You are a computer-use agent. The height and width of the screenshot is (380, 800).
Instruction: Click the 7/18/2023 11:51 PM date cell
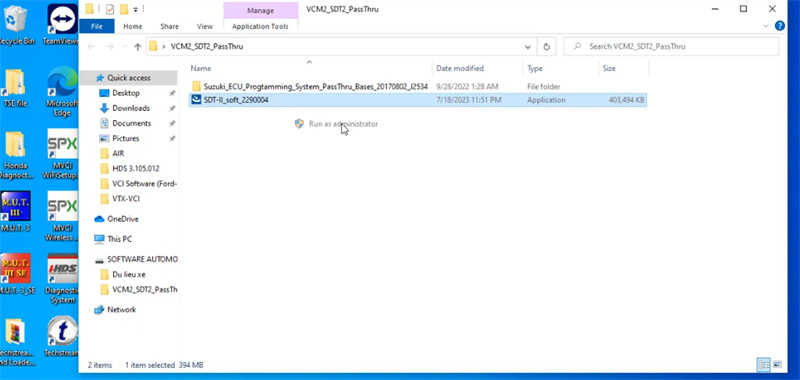tap(468, 100)
